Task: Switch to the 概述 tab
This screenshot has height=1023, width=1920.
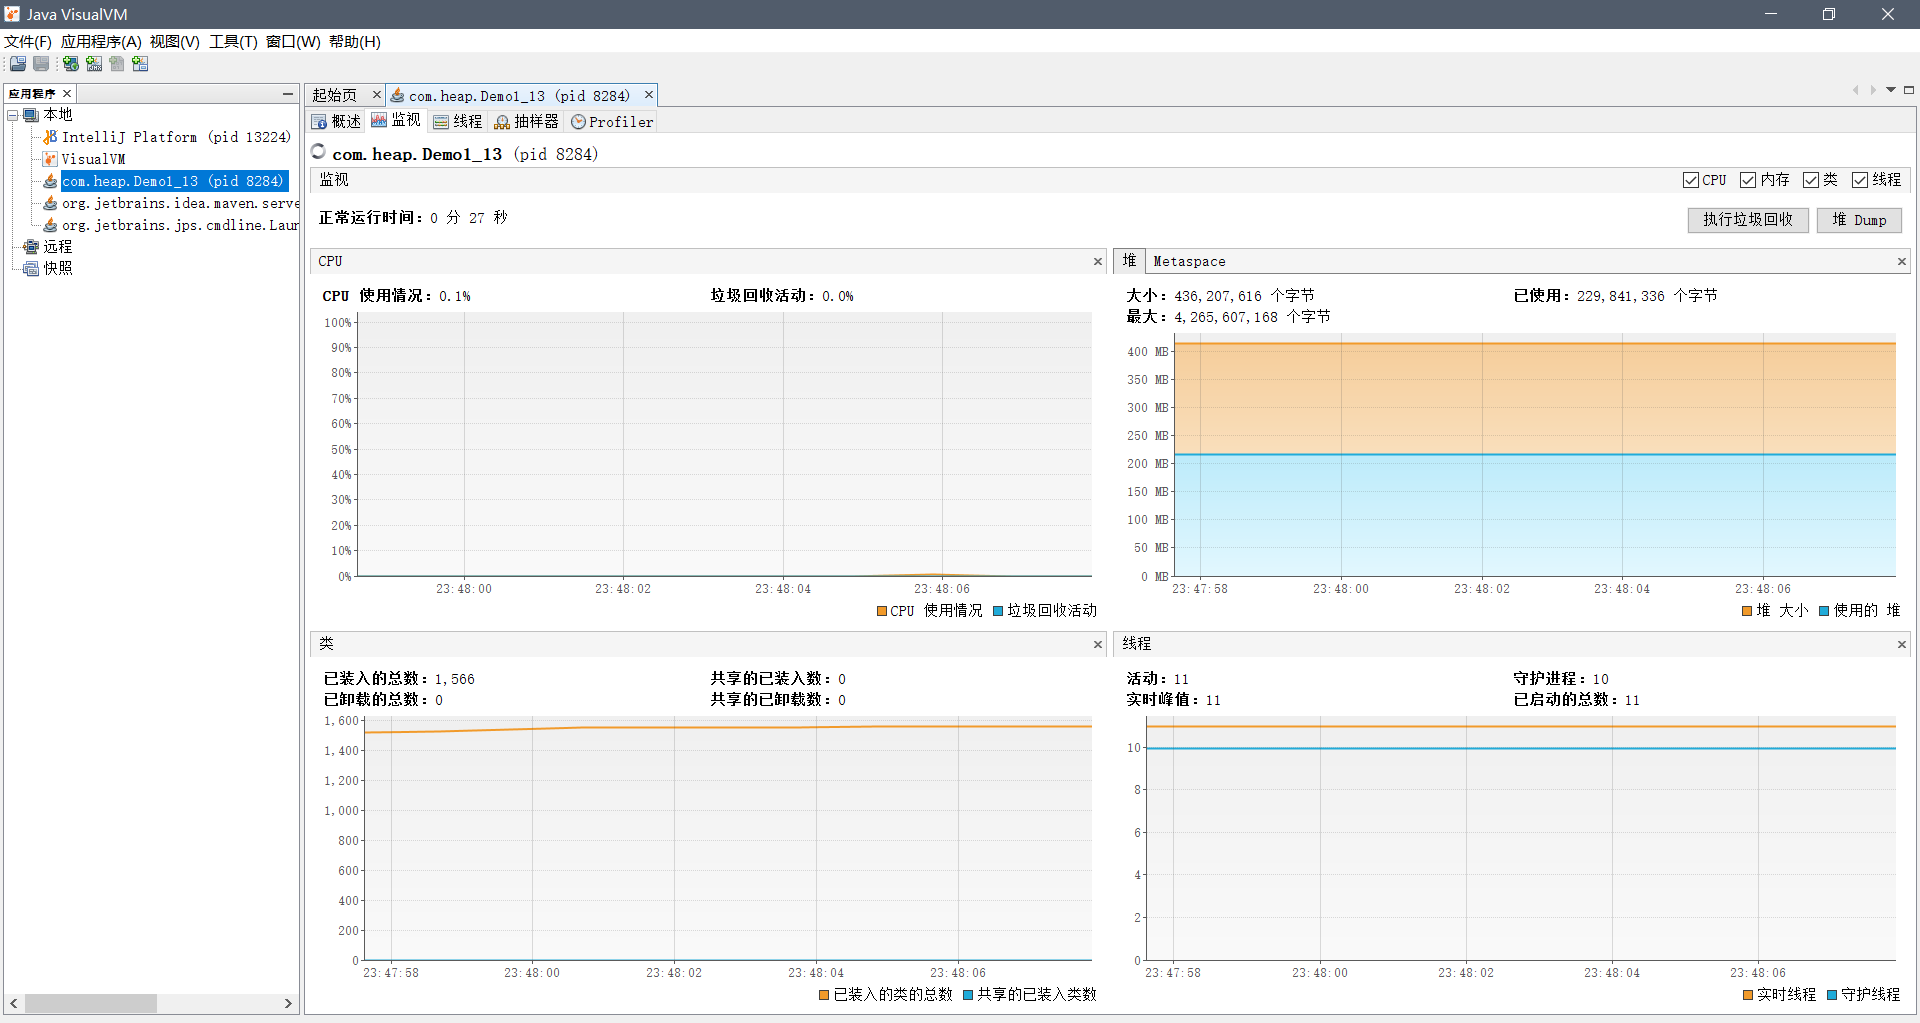Action: coord(336,122)
